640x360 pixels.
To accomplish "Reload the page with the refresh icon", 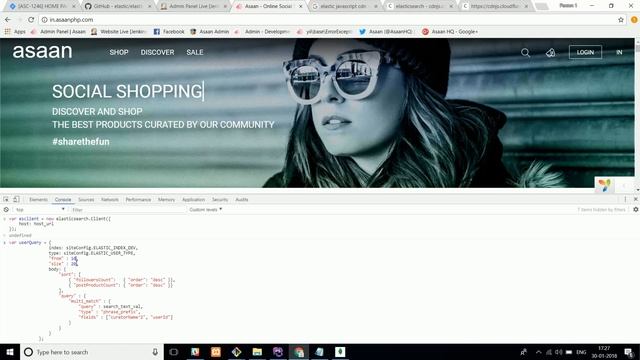I will 31,20.
